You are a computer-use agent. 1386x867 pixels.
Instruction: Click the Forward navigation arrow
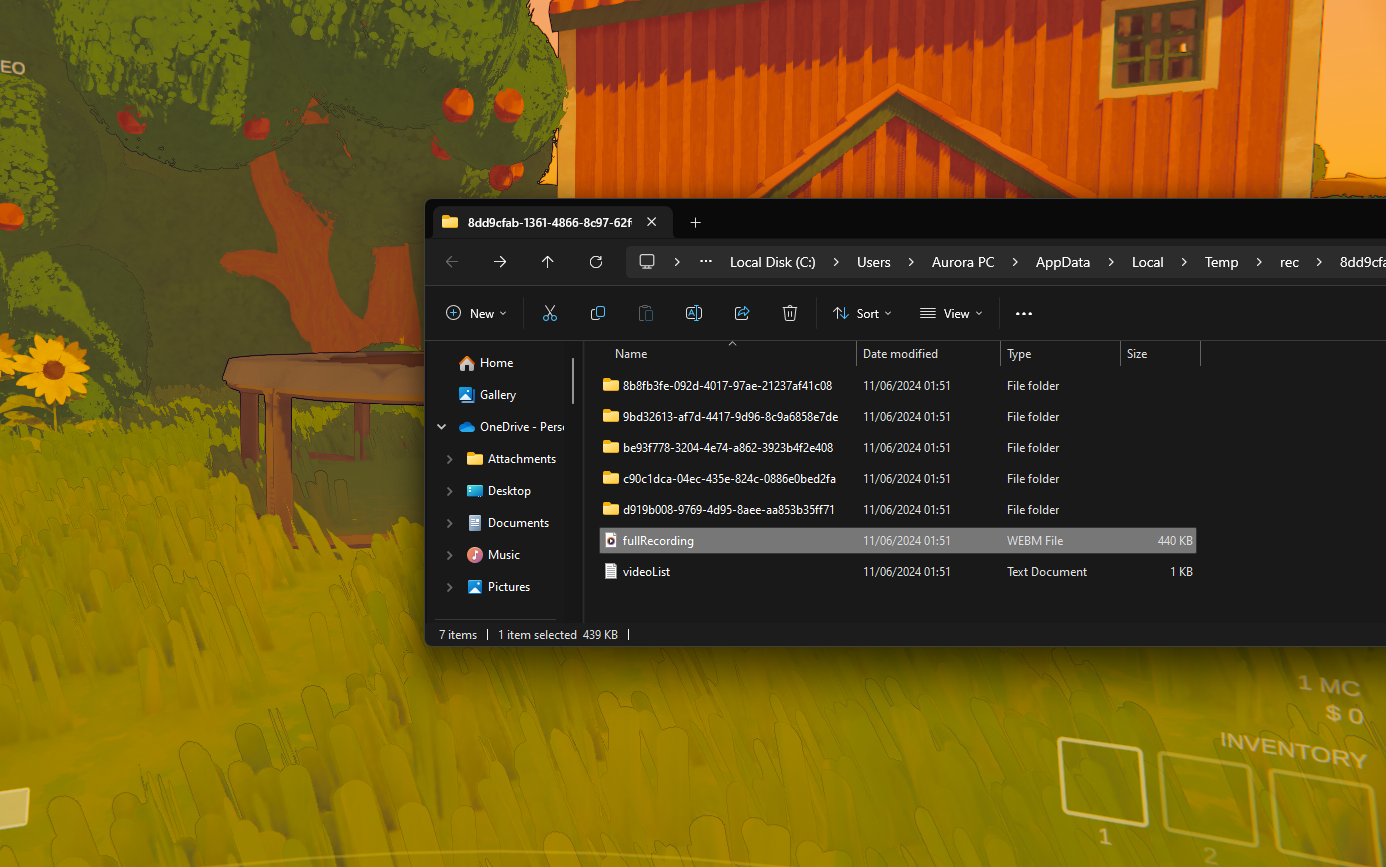click(x=500, y=262)
